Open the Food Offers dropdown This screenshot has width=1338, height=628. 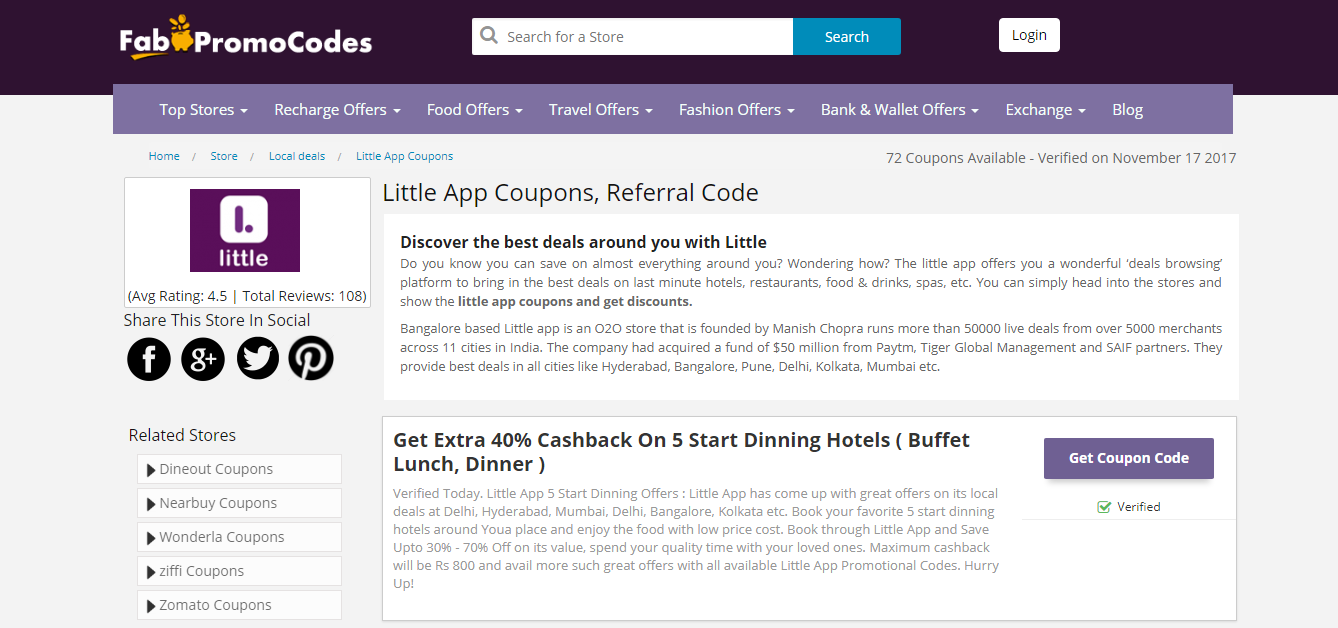474,110
